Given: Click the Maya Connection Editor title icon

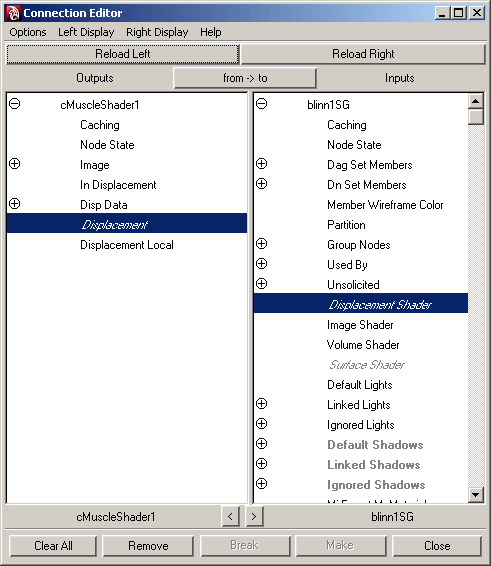Looking at the screenshot, I should (x=13, y=13).
